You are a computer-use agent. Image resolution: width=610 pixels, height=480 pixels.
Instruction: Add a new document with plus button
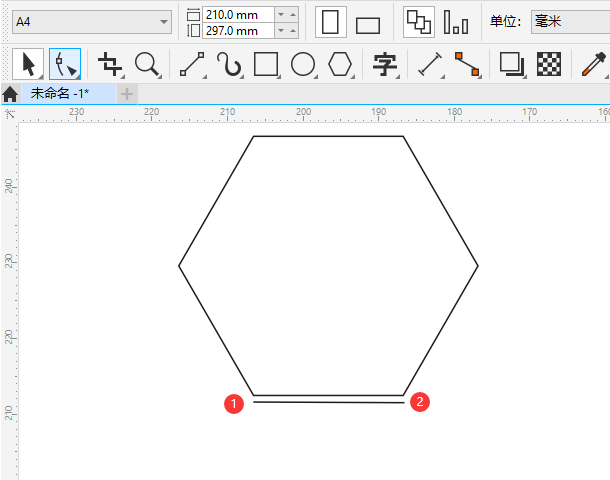128,94
